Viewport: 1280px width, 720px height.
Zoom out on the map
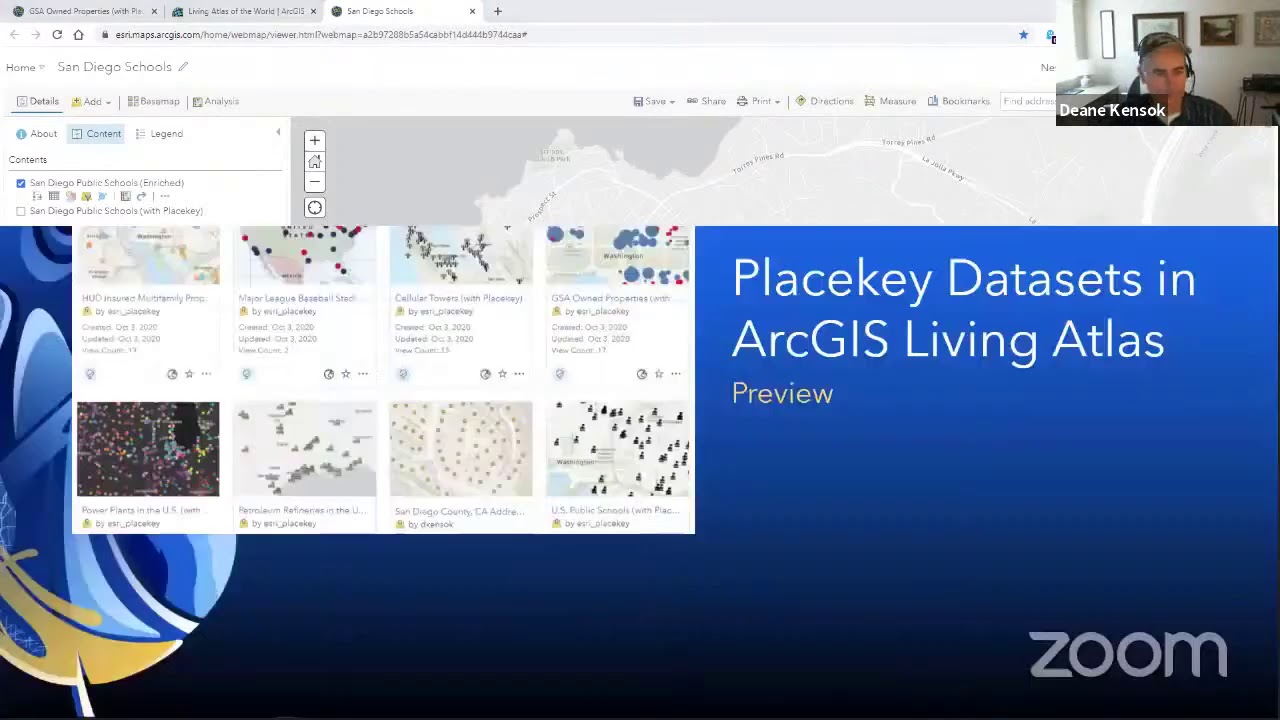(x=314, y=182)
